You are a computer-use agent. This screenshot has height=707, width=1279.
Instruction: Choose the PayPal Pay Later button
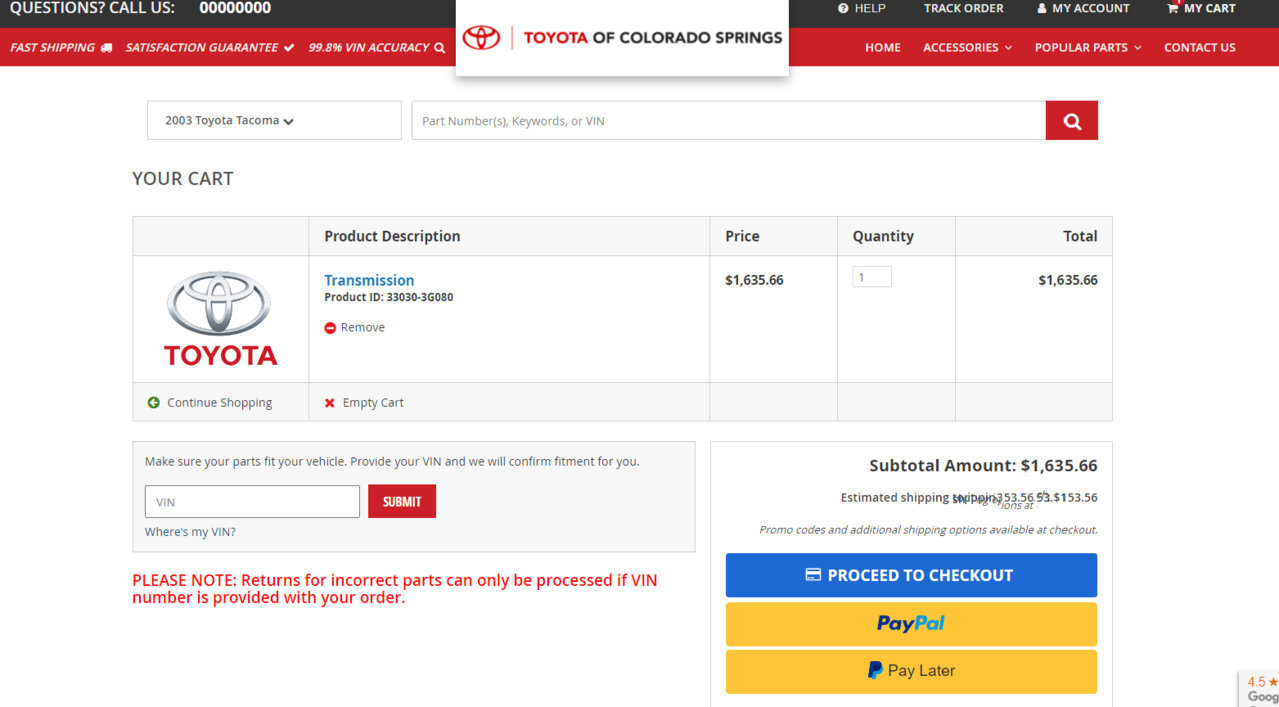coord(911,672)
